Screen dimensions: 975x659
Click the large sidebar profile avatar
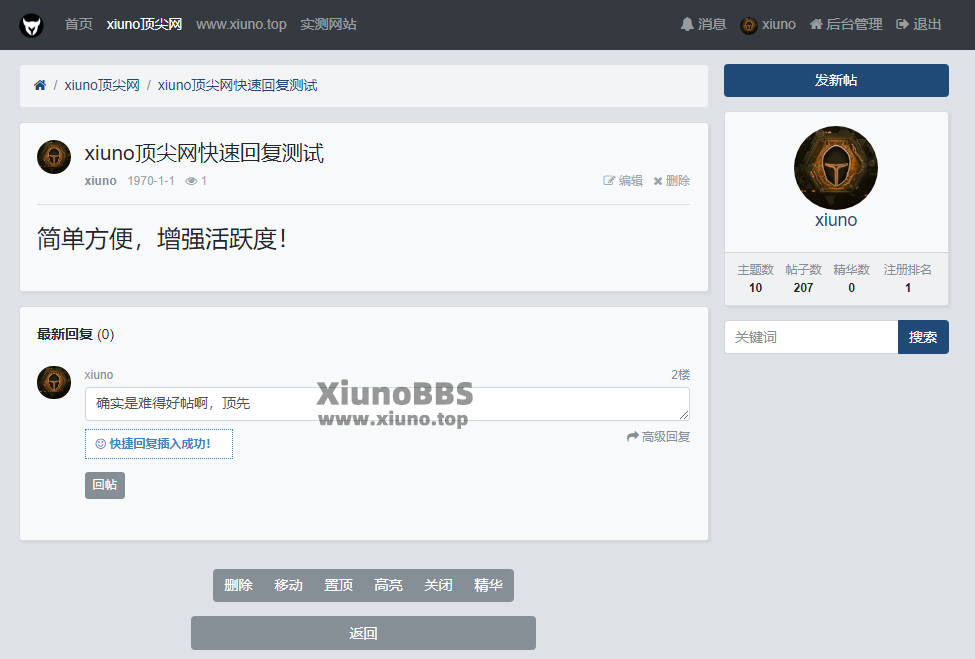(x=835, y=168)
